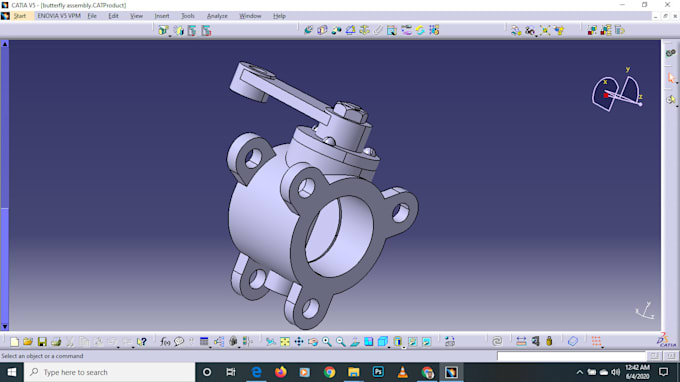Apply the Offset Constraint tool
Screen dimensions: 680x382
336,30
